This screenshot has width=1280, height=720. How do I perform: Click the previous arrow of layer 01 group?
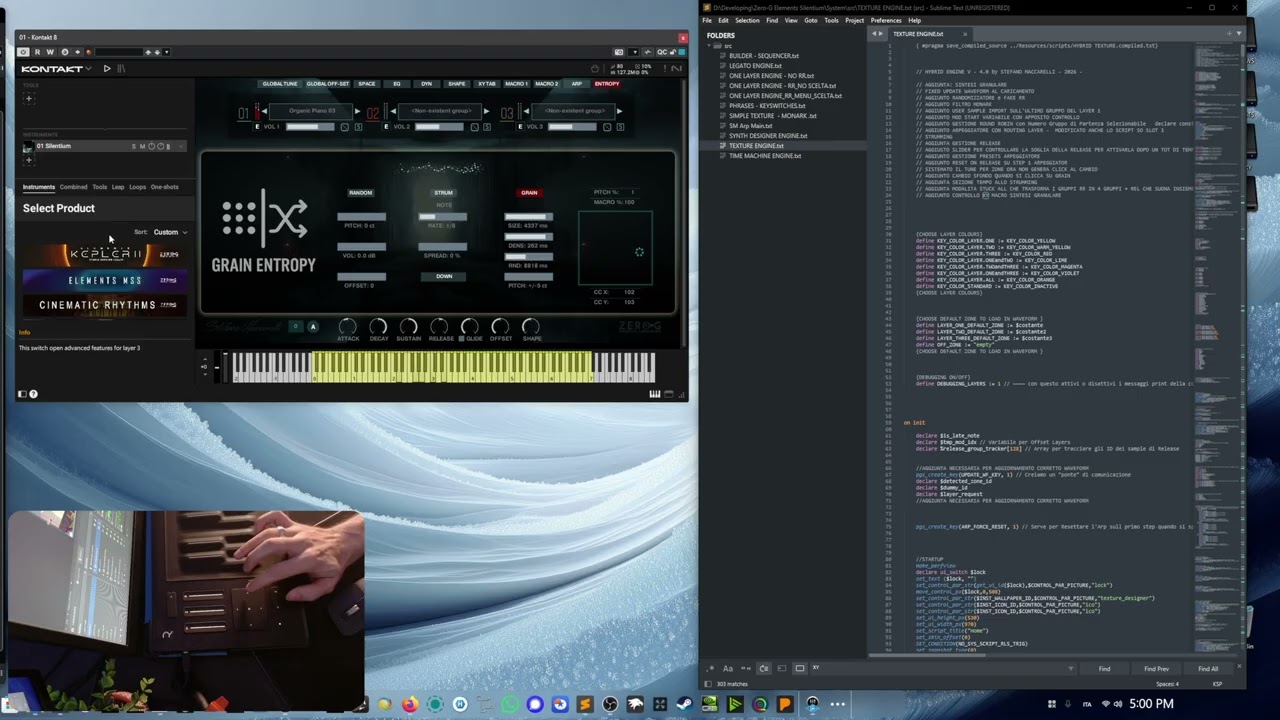(x=264, y=111)
